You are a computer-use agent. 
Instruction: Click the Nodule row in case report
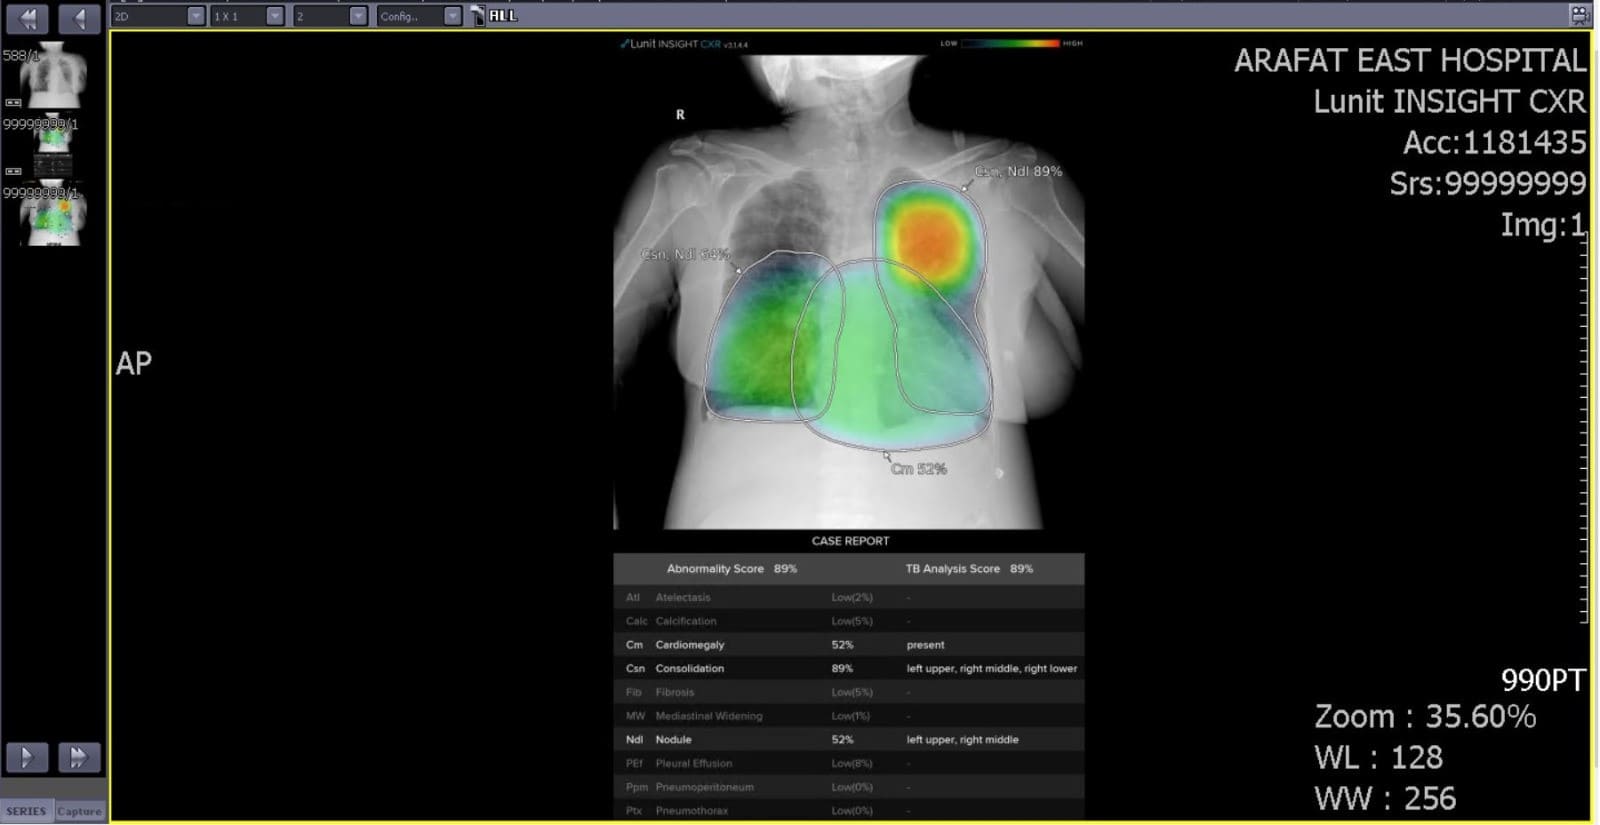(x=849, y=740)
